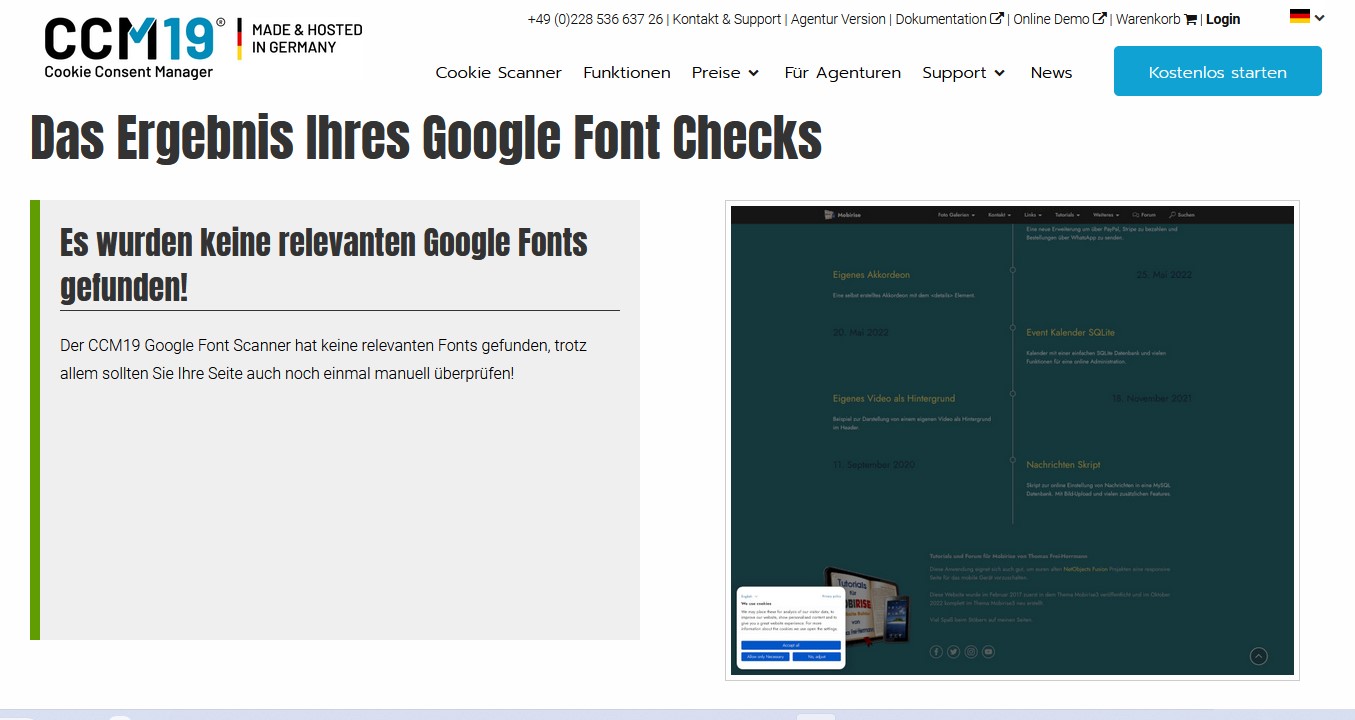
Task: Open the News page
Action: [1051, 73]
